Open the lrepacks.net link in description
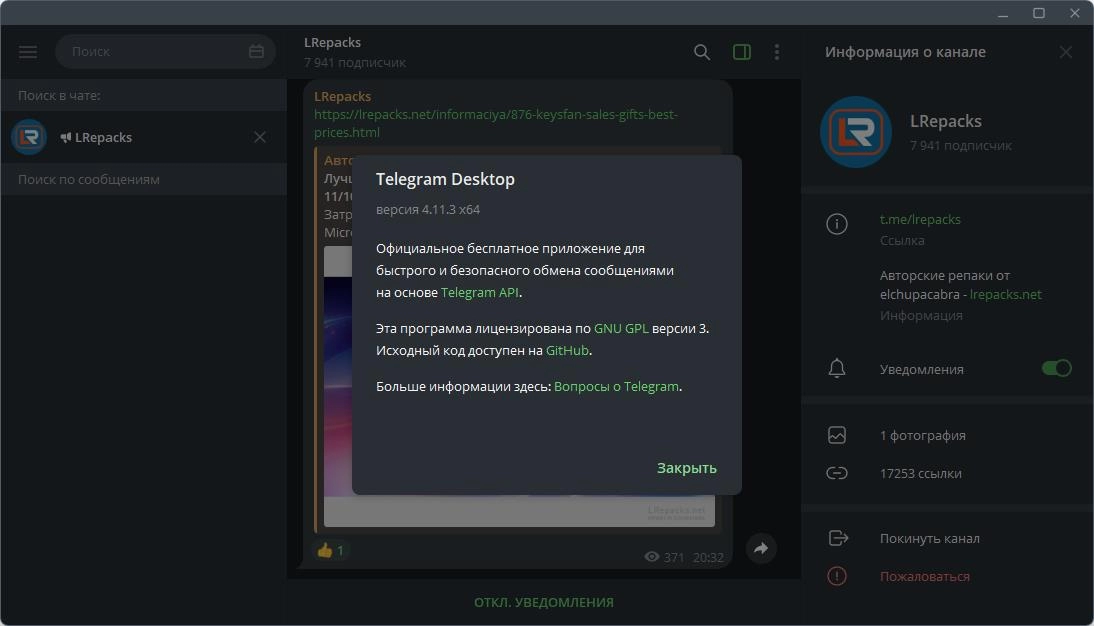The width and height of the screenshot is (1094, 626). pos(1005,295)
